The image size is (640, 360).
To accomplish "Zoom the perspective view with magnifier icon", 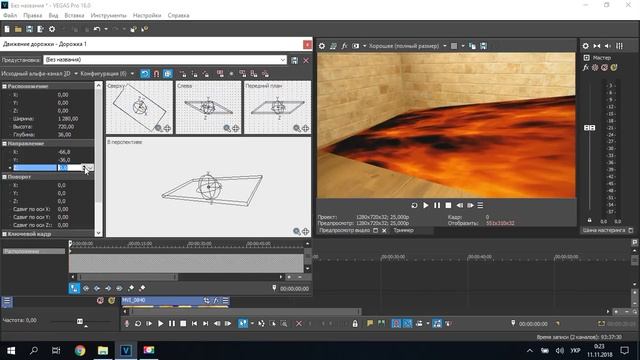I will pyautogui.click(x=297, y=231).
